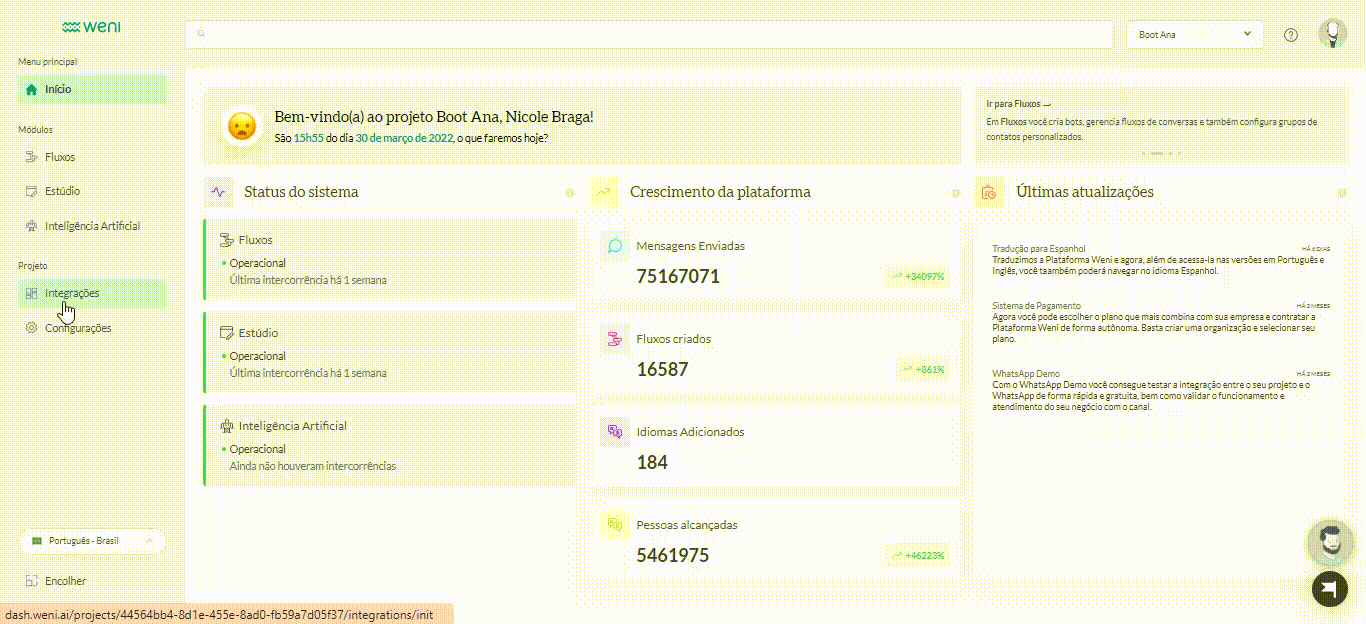Open the Boot Ana project dropdown
1366x624 pixels.
pyautogui.click(x=1194, y=34)
